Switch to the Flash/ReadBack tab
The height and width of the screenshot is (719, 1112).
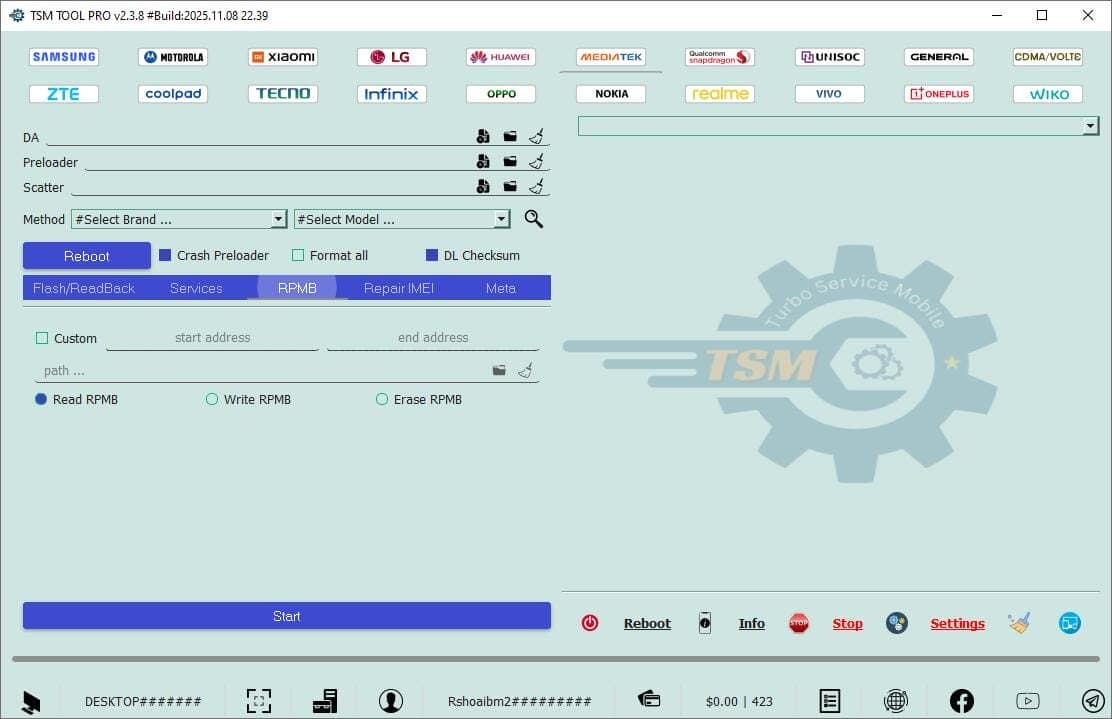click(84, 288)
